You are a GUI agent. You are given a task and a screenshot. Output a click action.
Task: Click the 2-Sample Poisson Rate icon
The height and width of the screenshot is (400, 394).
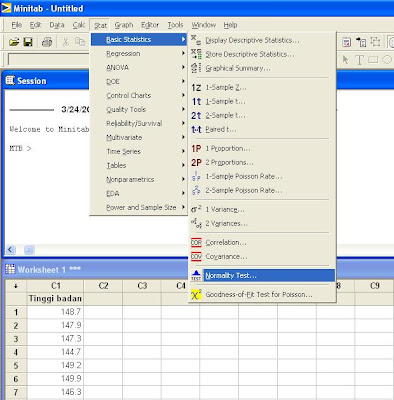[196, 190]
